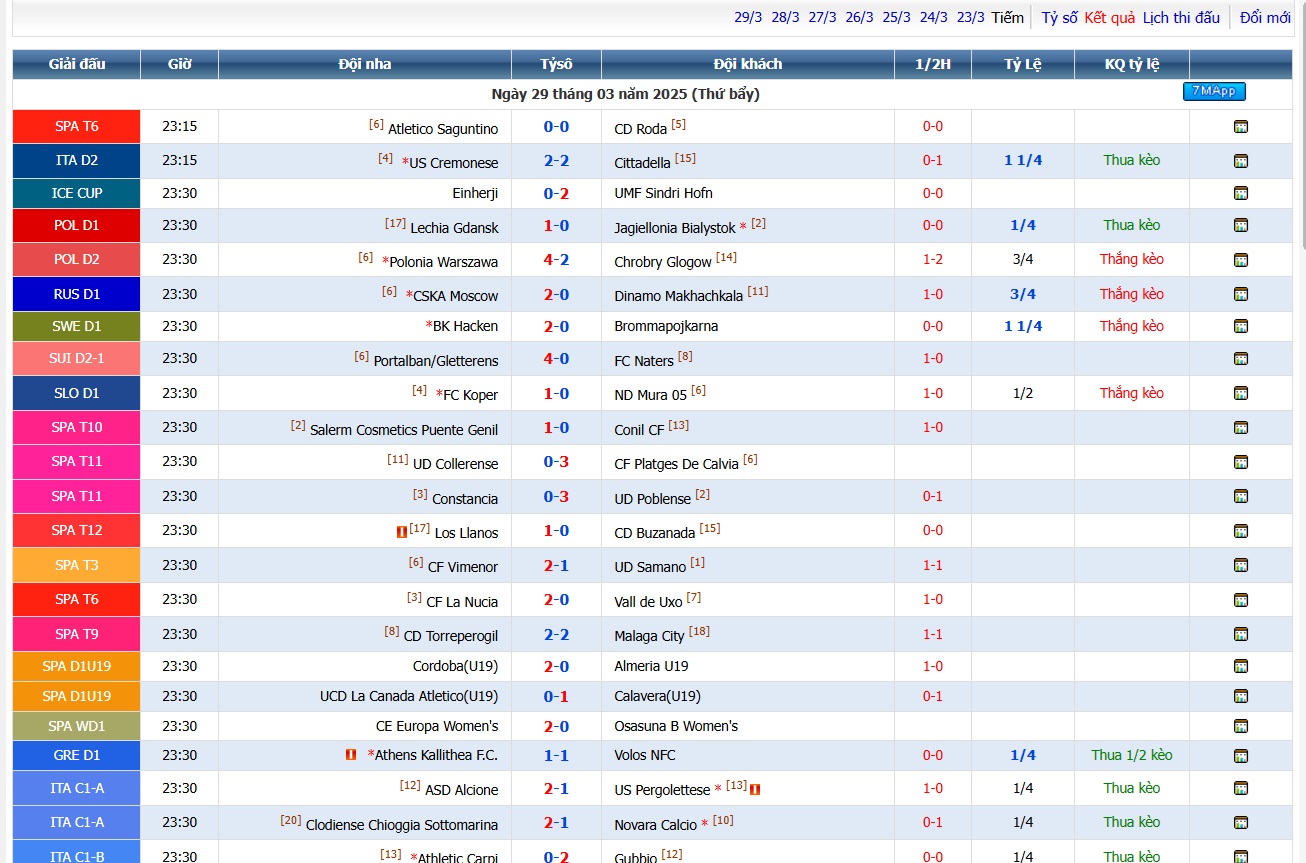Jump to results for 23/3
This screenshot has width=1306, height=863.
click(970, 18)
